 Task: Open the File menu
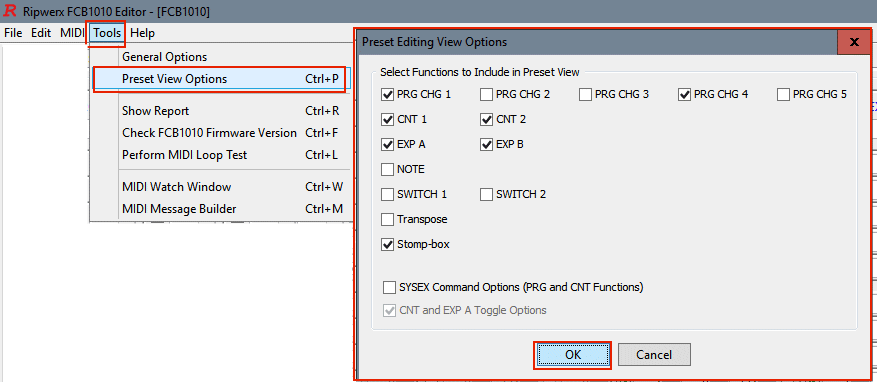pos(13,33)
